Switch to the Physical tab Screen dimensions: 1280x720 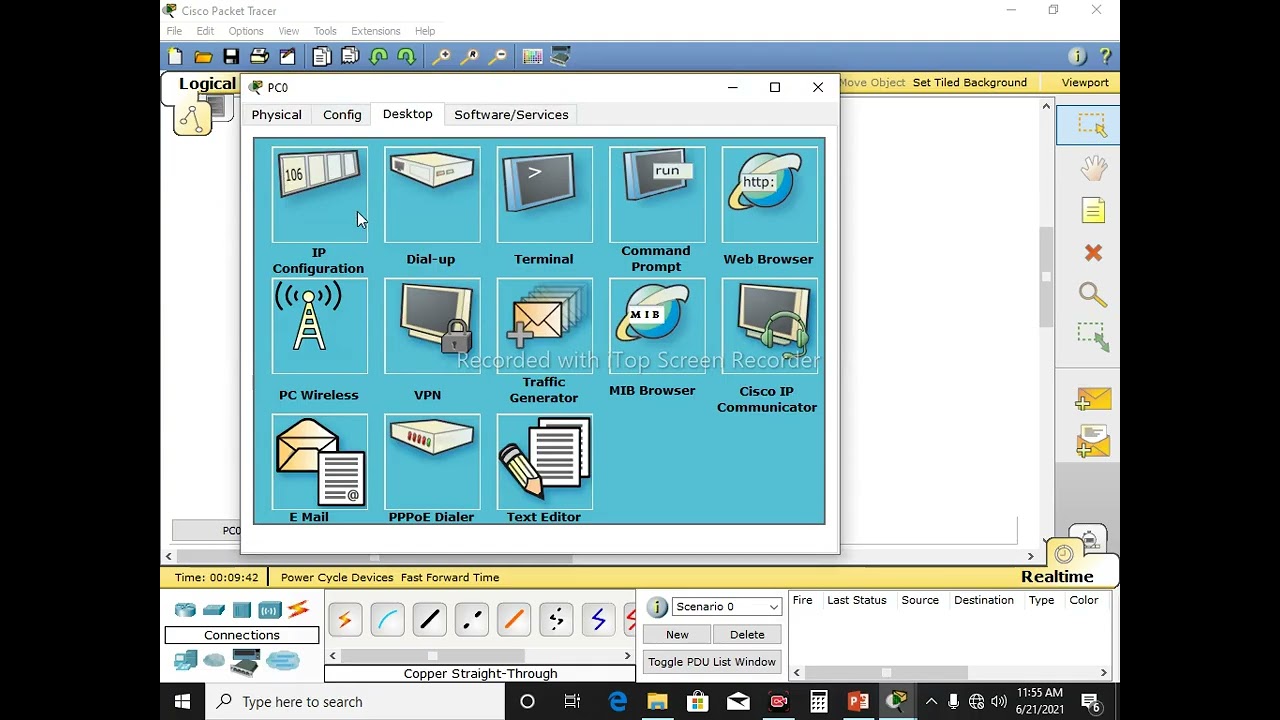[276, 115]
